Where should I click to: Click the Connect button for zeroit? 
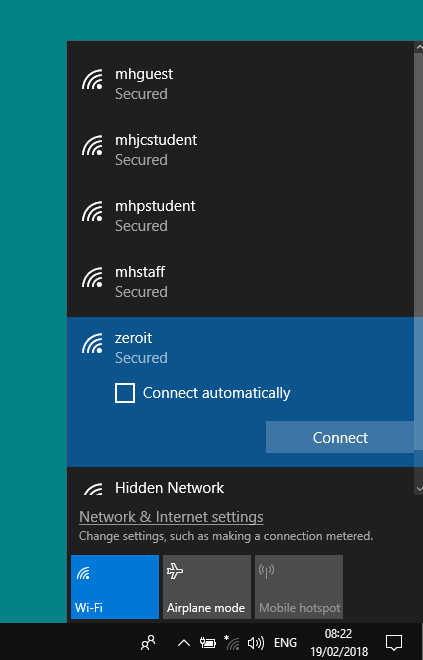340,437
